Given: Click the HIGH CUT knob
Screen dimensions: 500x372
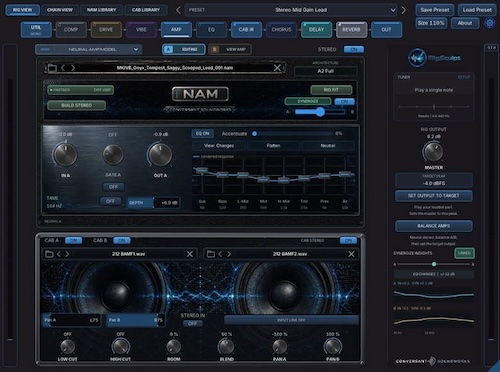Looking at the screenshot, I should click(x=121, y=347).
